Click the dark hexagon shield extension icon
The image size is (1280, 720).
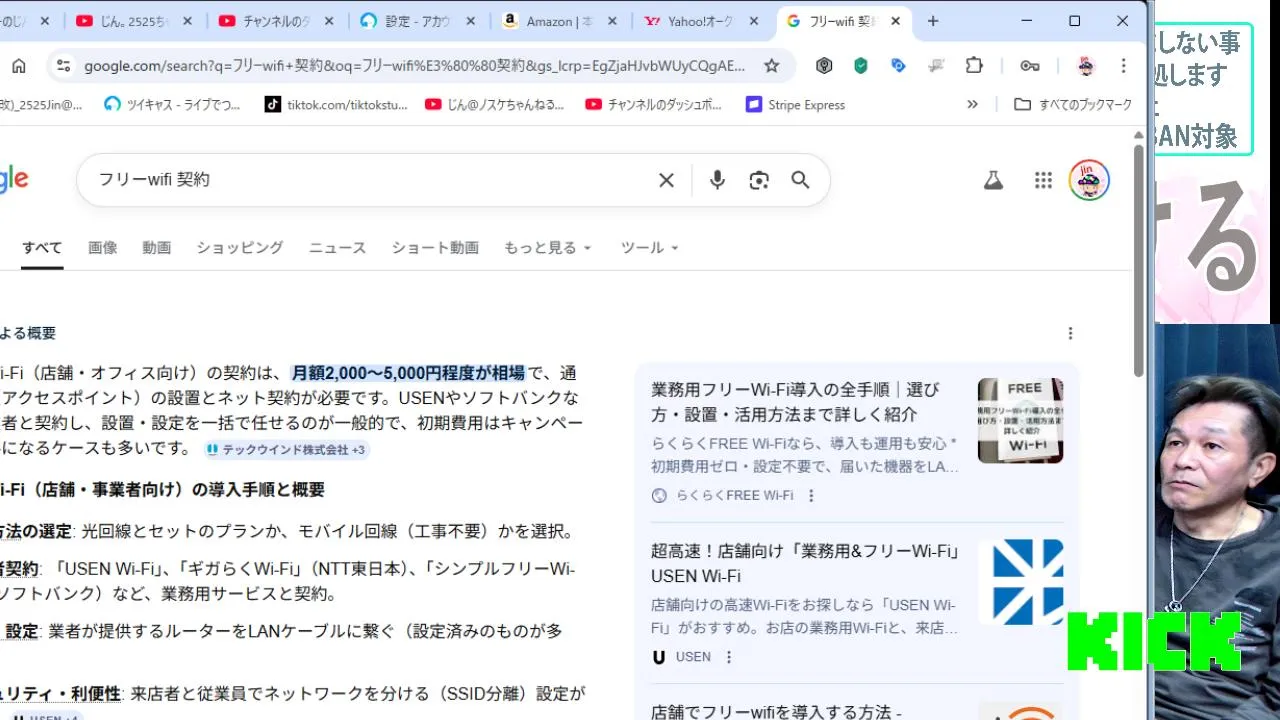[x=824, y=66]
